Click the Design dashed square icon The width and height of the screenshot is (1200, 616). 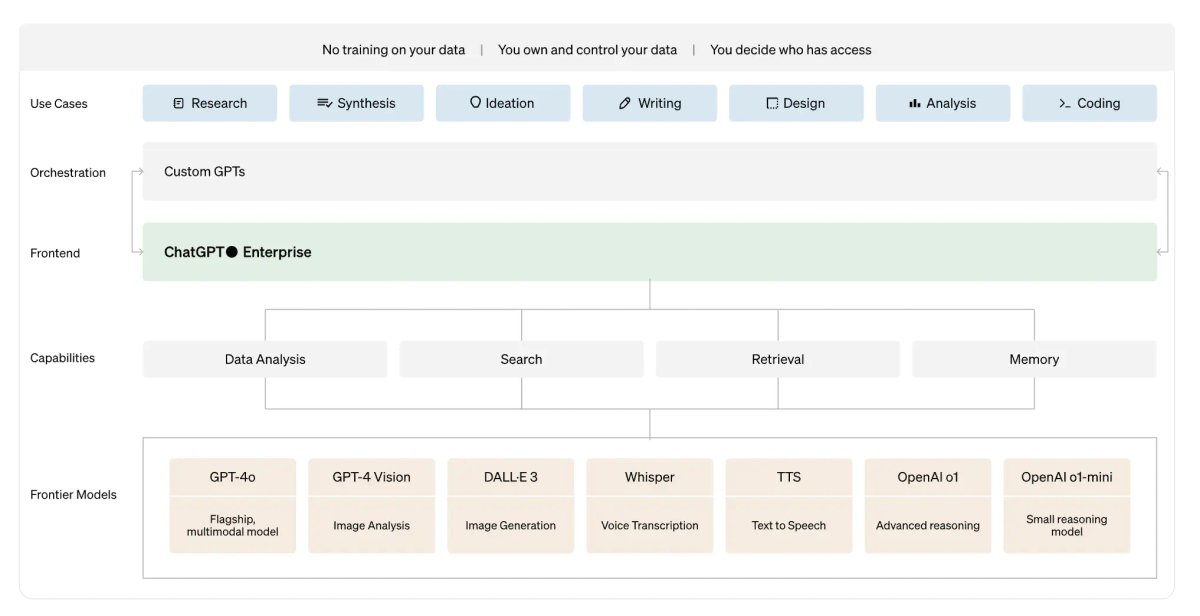point(772,103)
